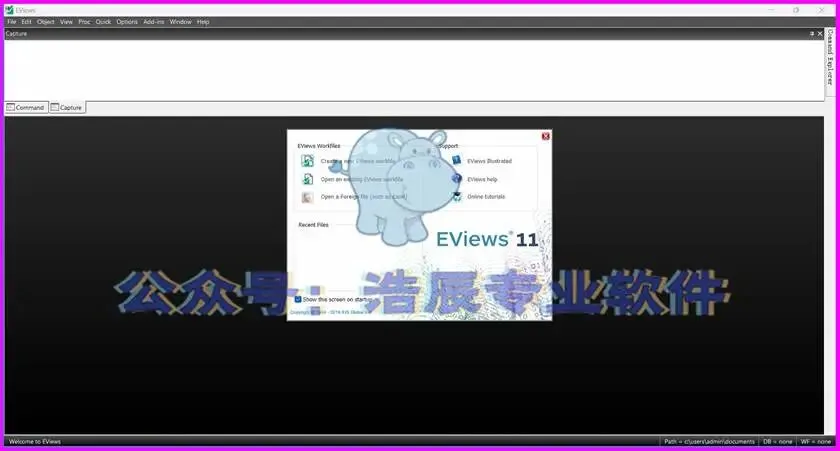Open the Quick menu
Image resolution: width=840 pixels, height=451 pixels.
[x=103, y=22]
